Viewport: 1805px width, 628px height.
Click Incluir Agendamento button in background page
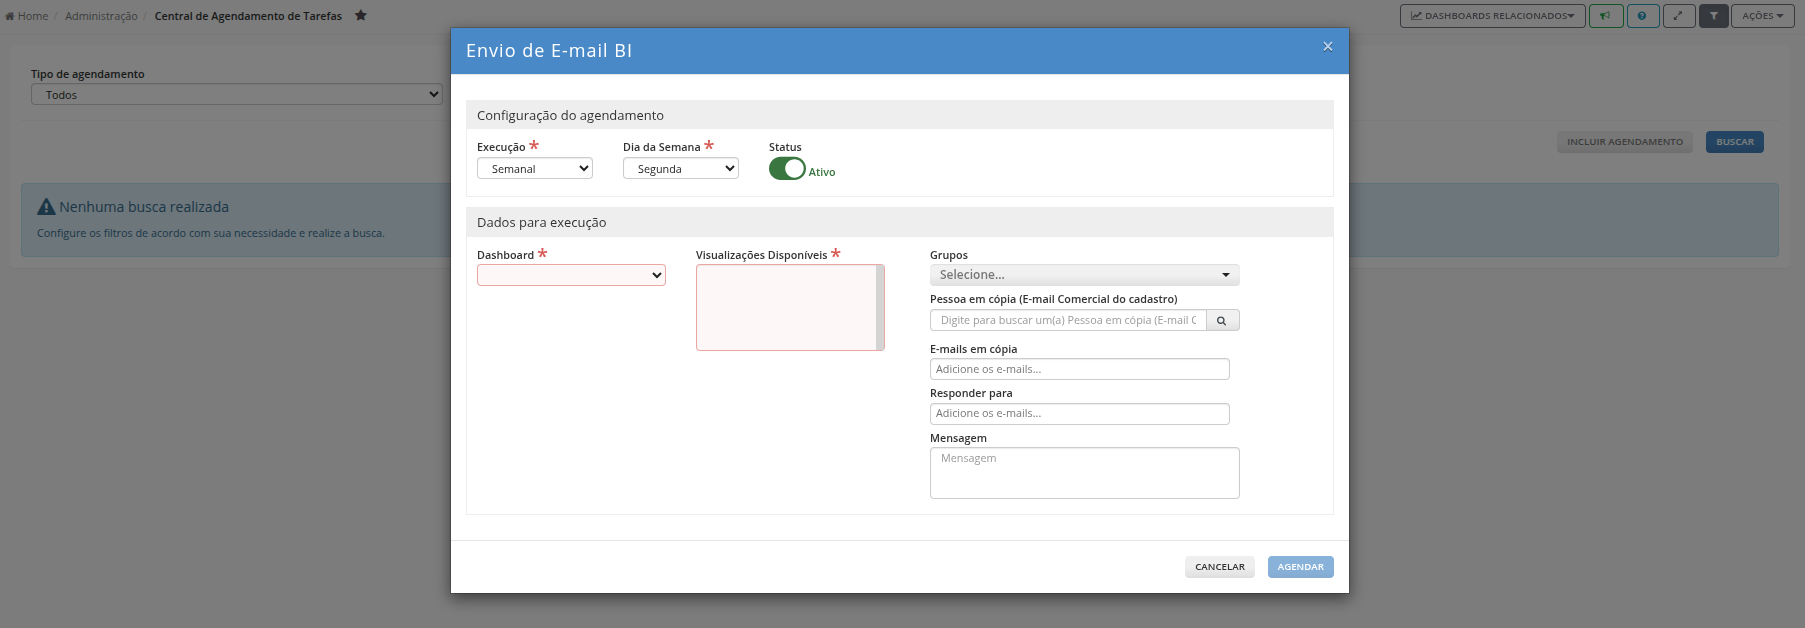click(1625, 142)
